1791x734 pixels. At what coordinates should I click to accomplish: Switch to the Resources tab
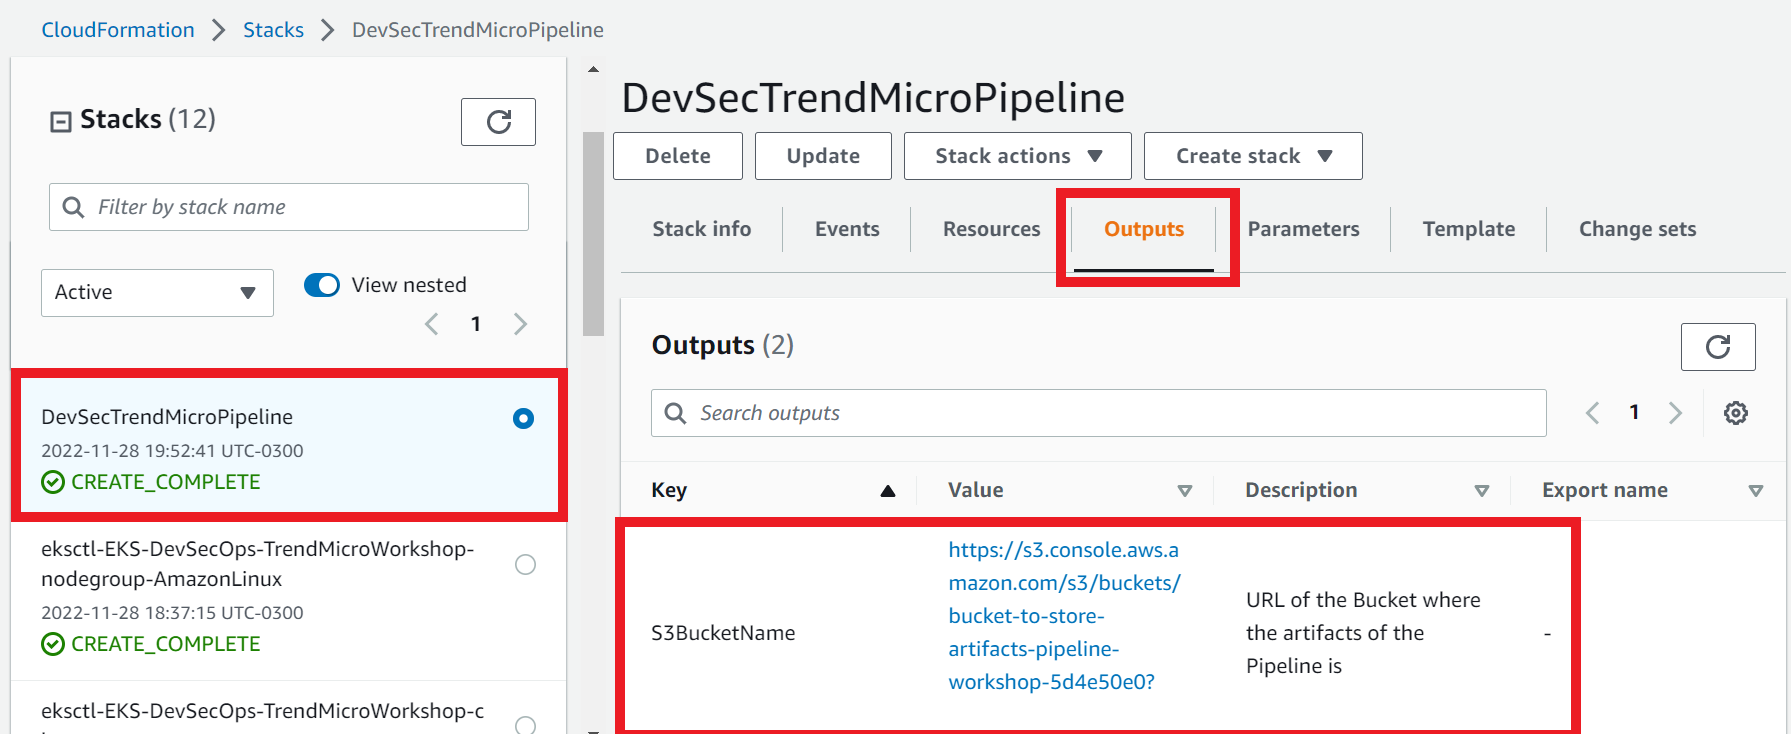click(991, 229)
